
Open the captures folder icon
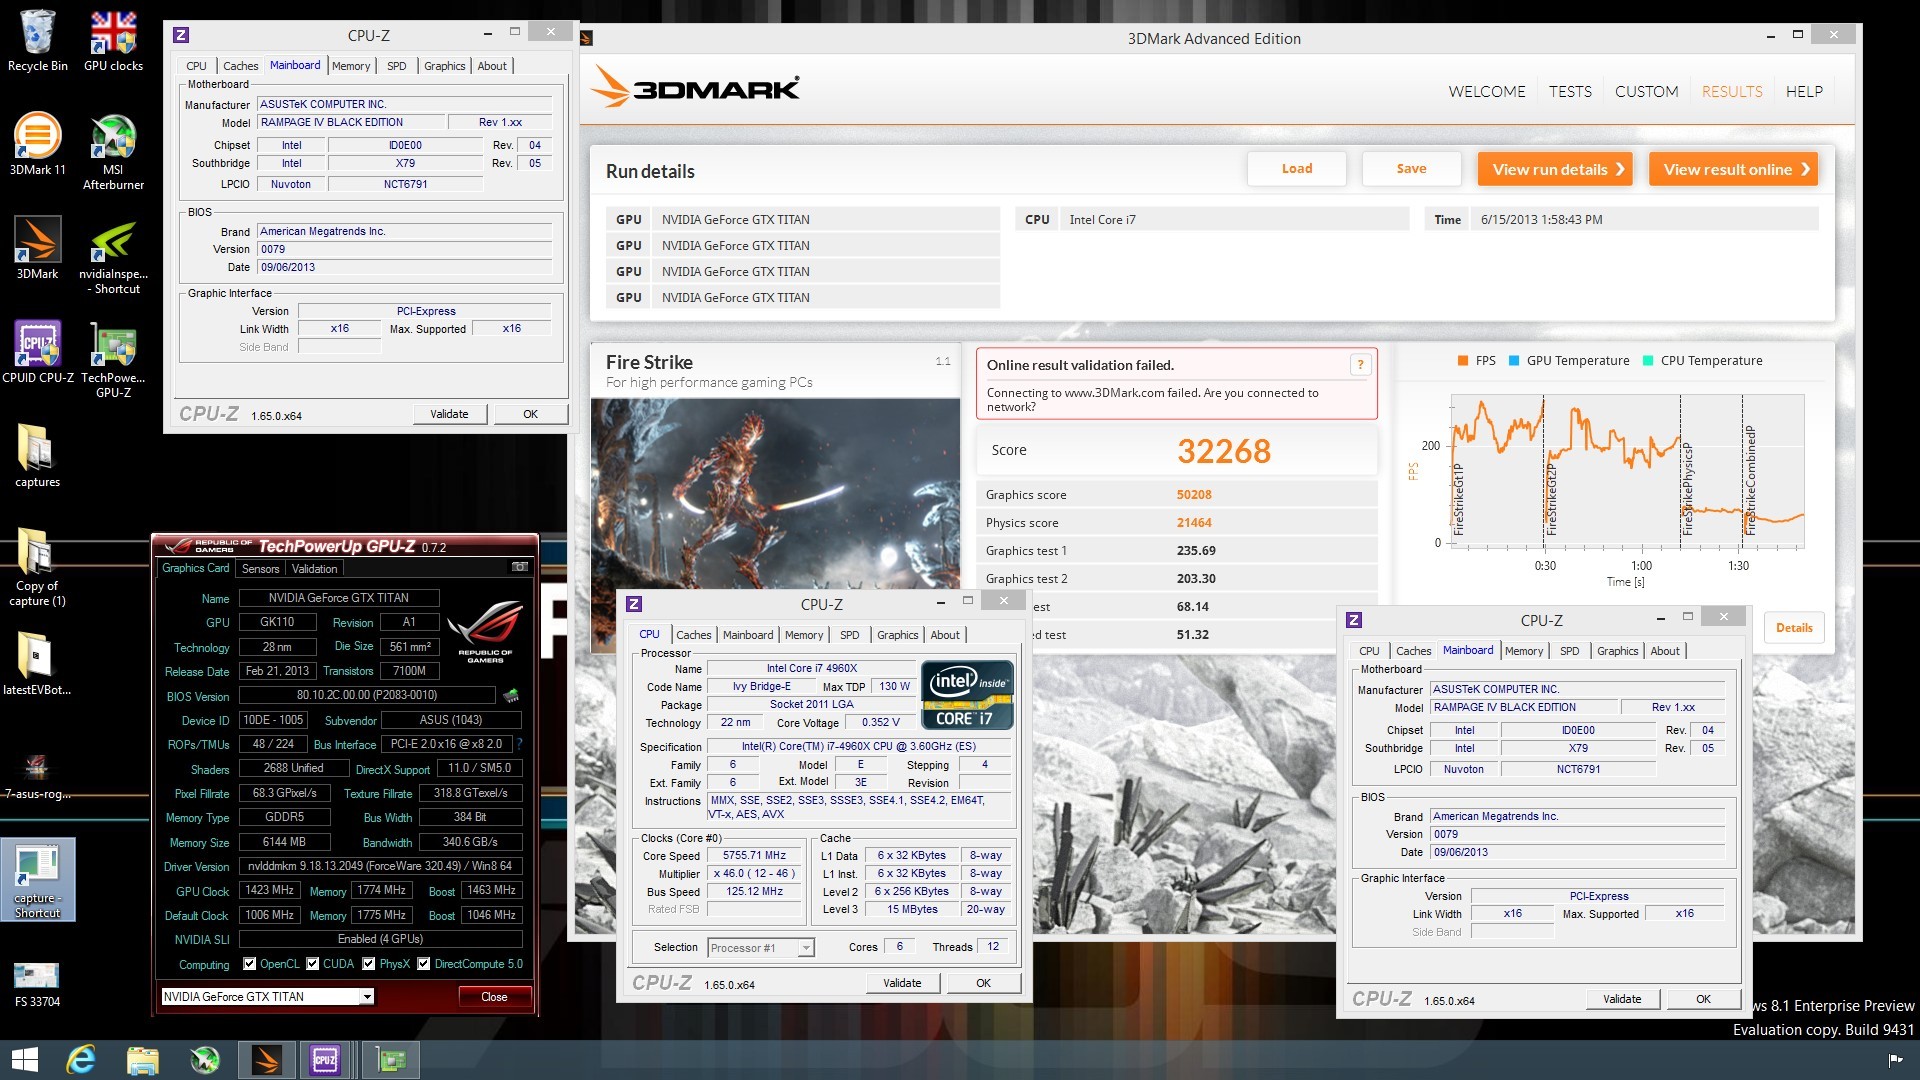[x=37, y=457]
